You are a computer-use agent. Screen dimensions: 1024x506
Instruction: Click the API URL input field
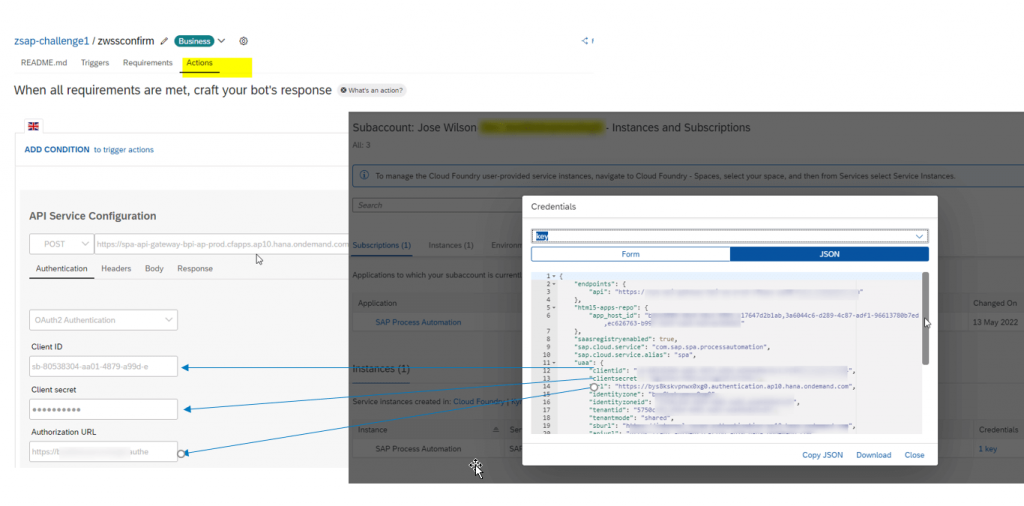(222, 244)
